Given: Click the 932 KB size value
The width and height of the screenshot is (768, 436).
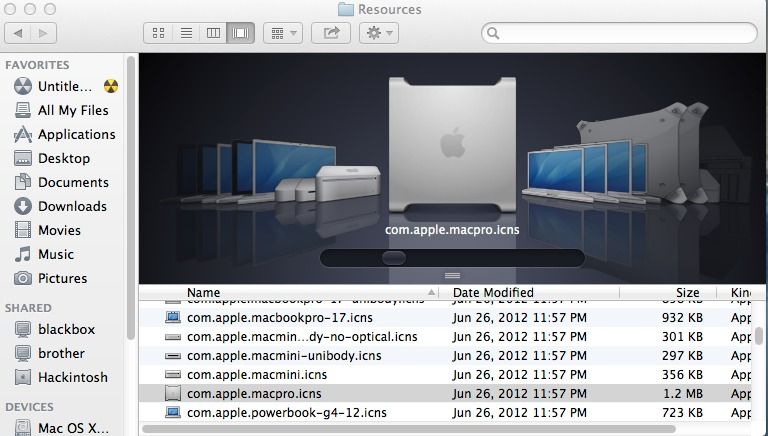Looking at the screenshot, I should [682, 317].
